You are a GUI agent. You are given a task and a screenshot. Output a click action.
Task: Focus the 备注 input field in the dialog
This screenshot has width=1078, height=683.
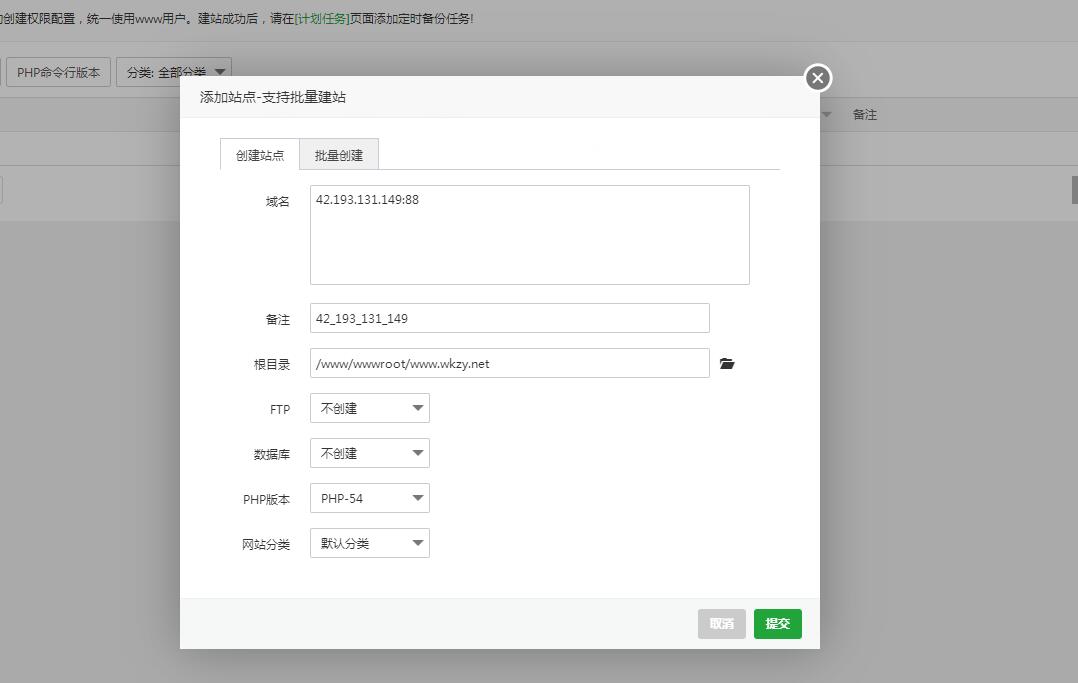509,318
